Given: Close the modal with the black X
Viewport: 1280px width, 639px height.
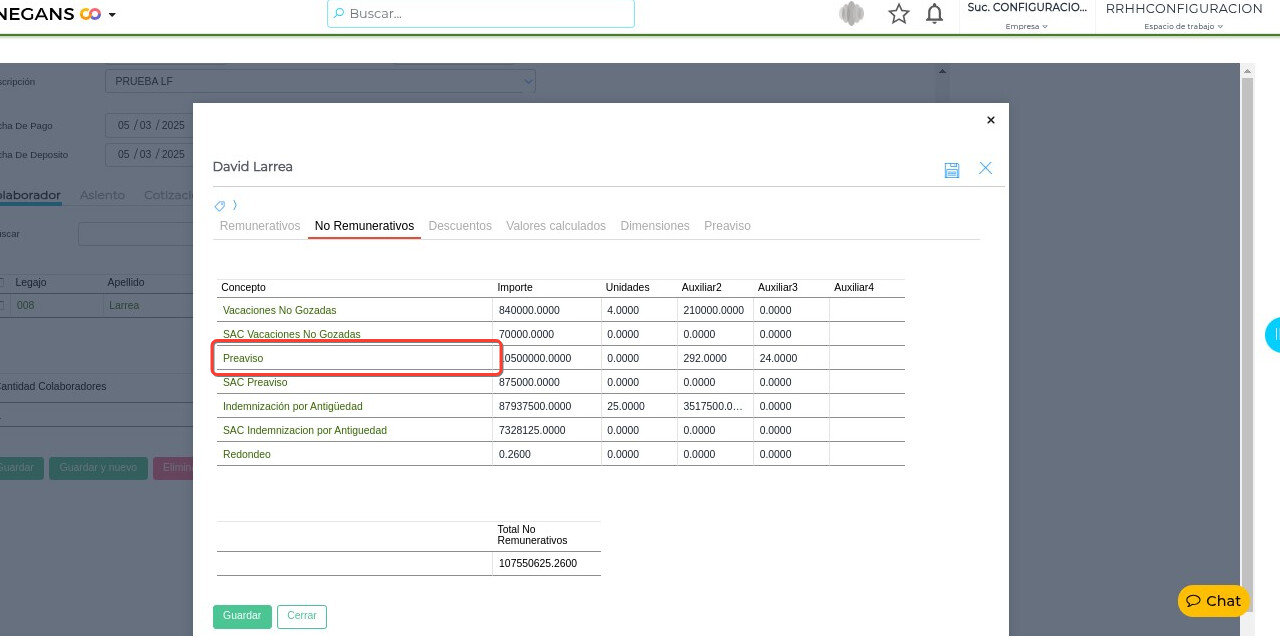Looking at the screenshot, I should (991, 120).
